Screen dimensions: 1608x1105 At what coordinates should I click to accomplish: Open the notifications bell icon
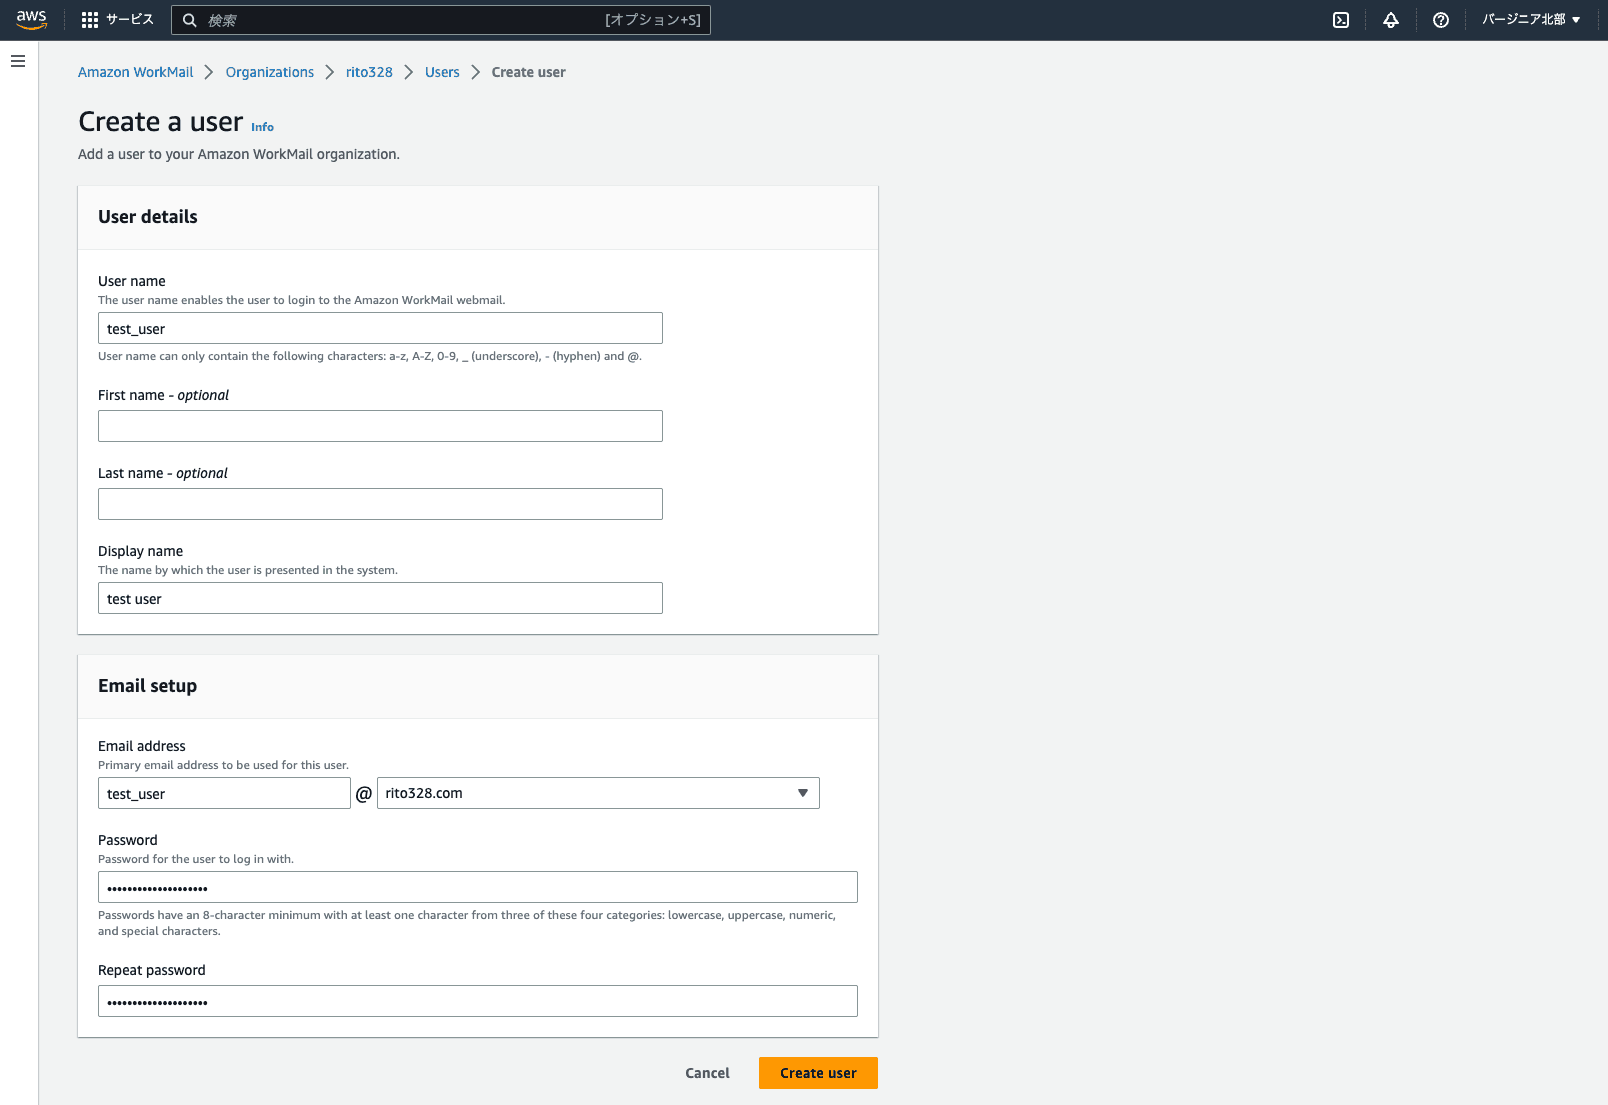point(1391,20)
